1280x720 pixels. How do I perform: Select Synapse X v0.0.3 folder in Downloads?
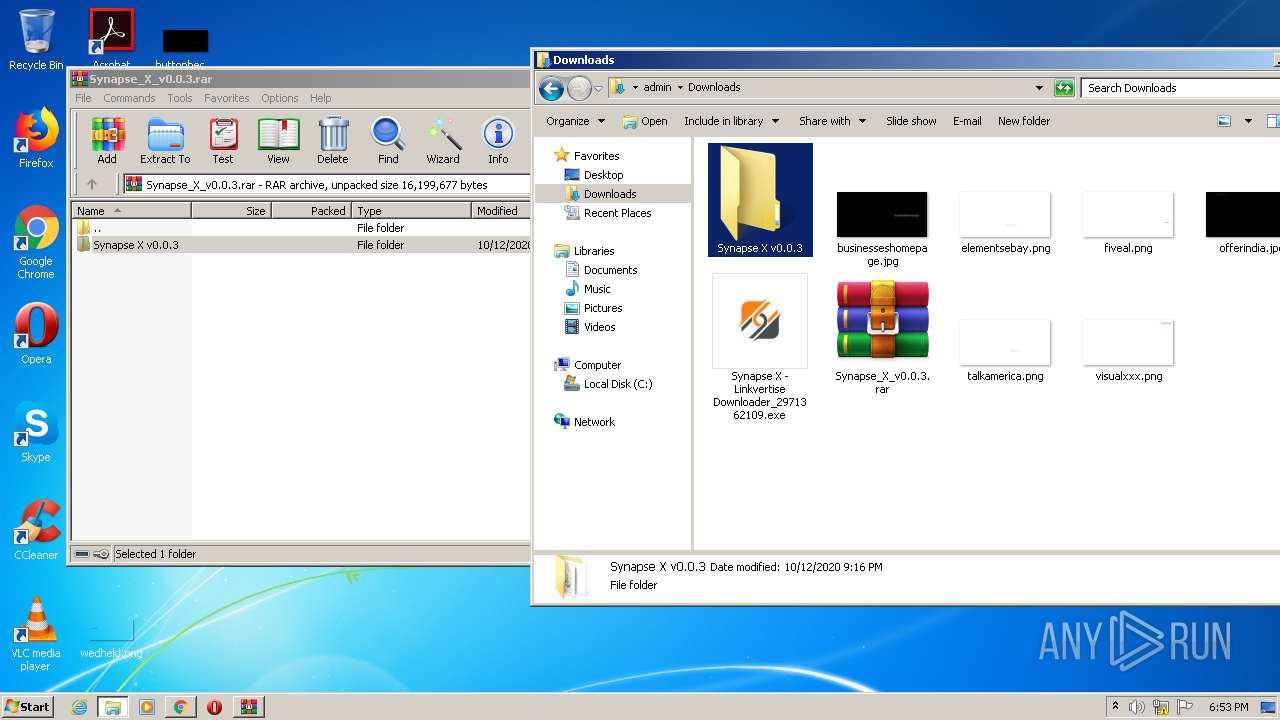coord(760,200)
